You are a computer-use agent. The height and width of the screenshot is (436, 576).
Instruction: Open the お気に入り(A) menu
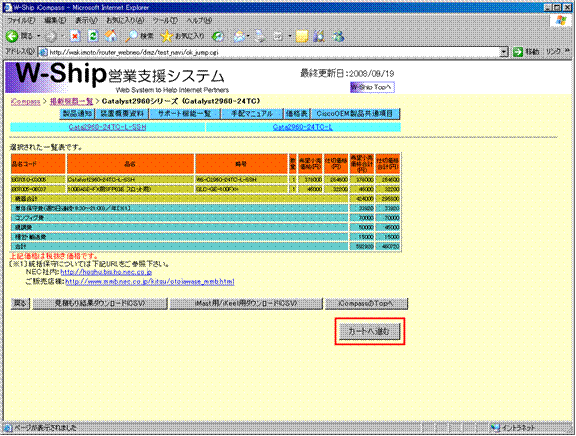(125, 21)
